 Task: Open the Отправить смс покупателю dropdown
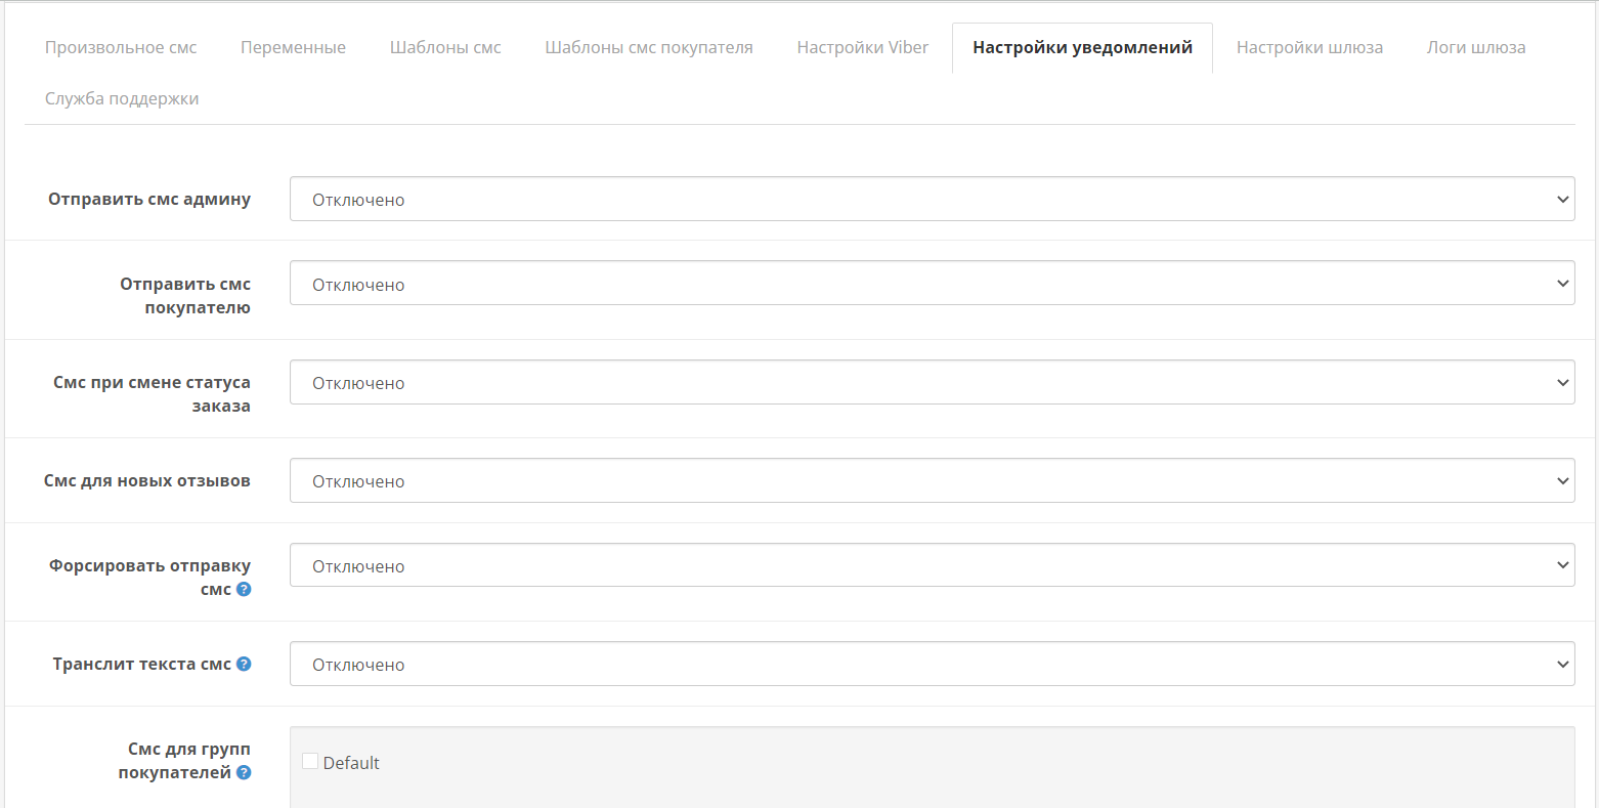pyautogui.click(x=932, y=283)
